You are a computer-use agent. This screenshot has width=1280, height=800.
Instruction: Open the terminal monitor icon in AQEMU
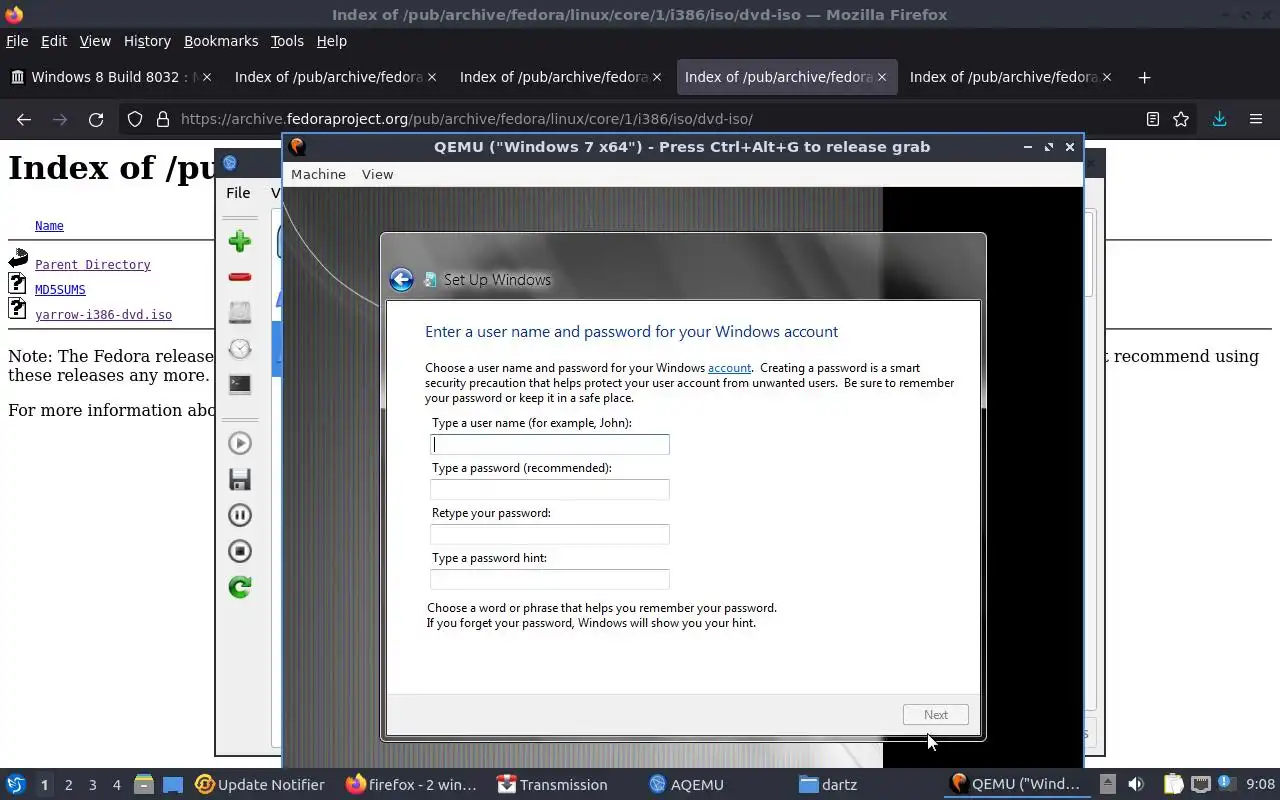point(239,384)
